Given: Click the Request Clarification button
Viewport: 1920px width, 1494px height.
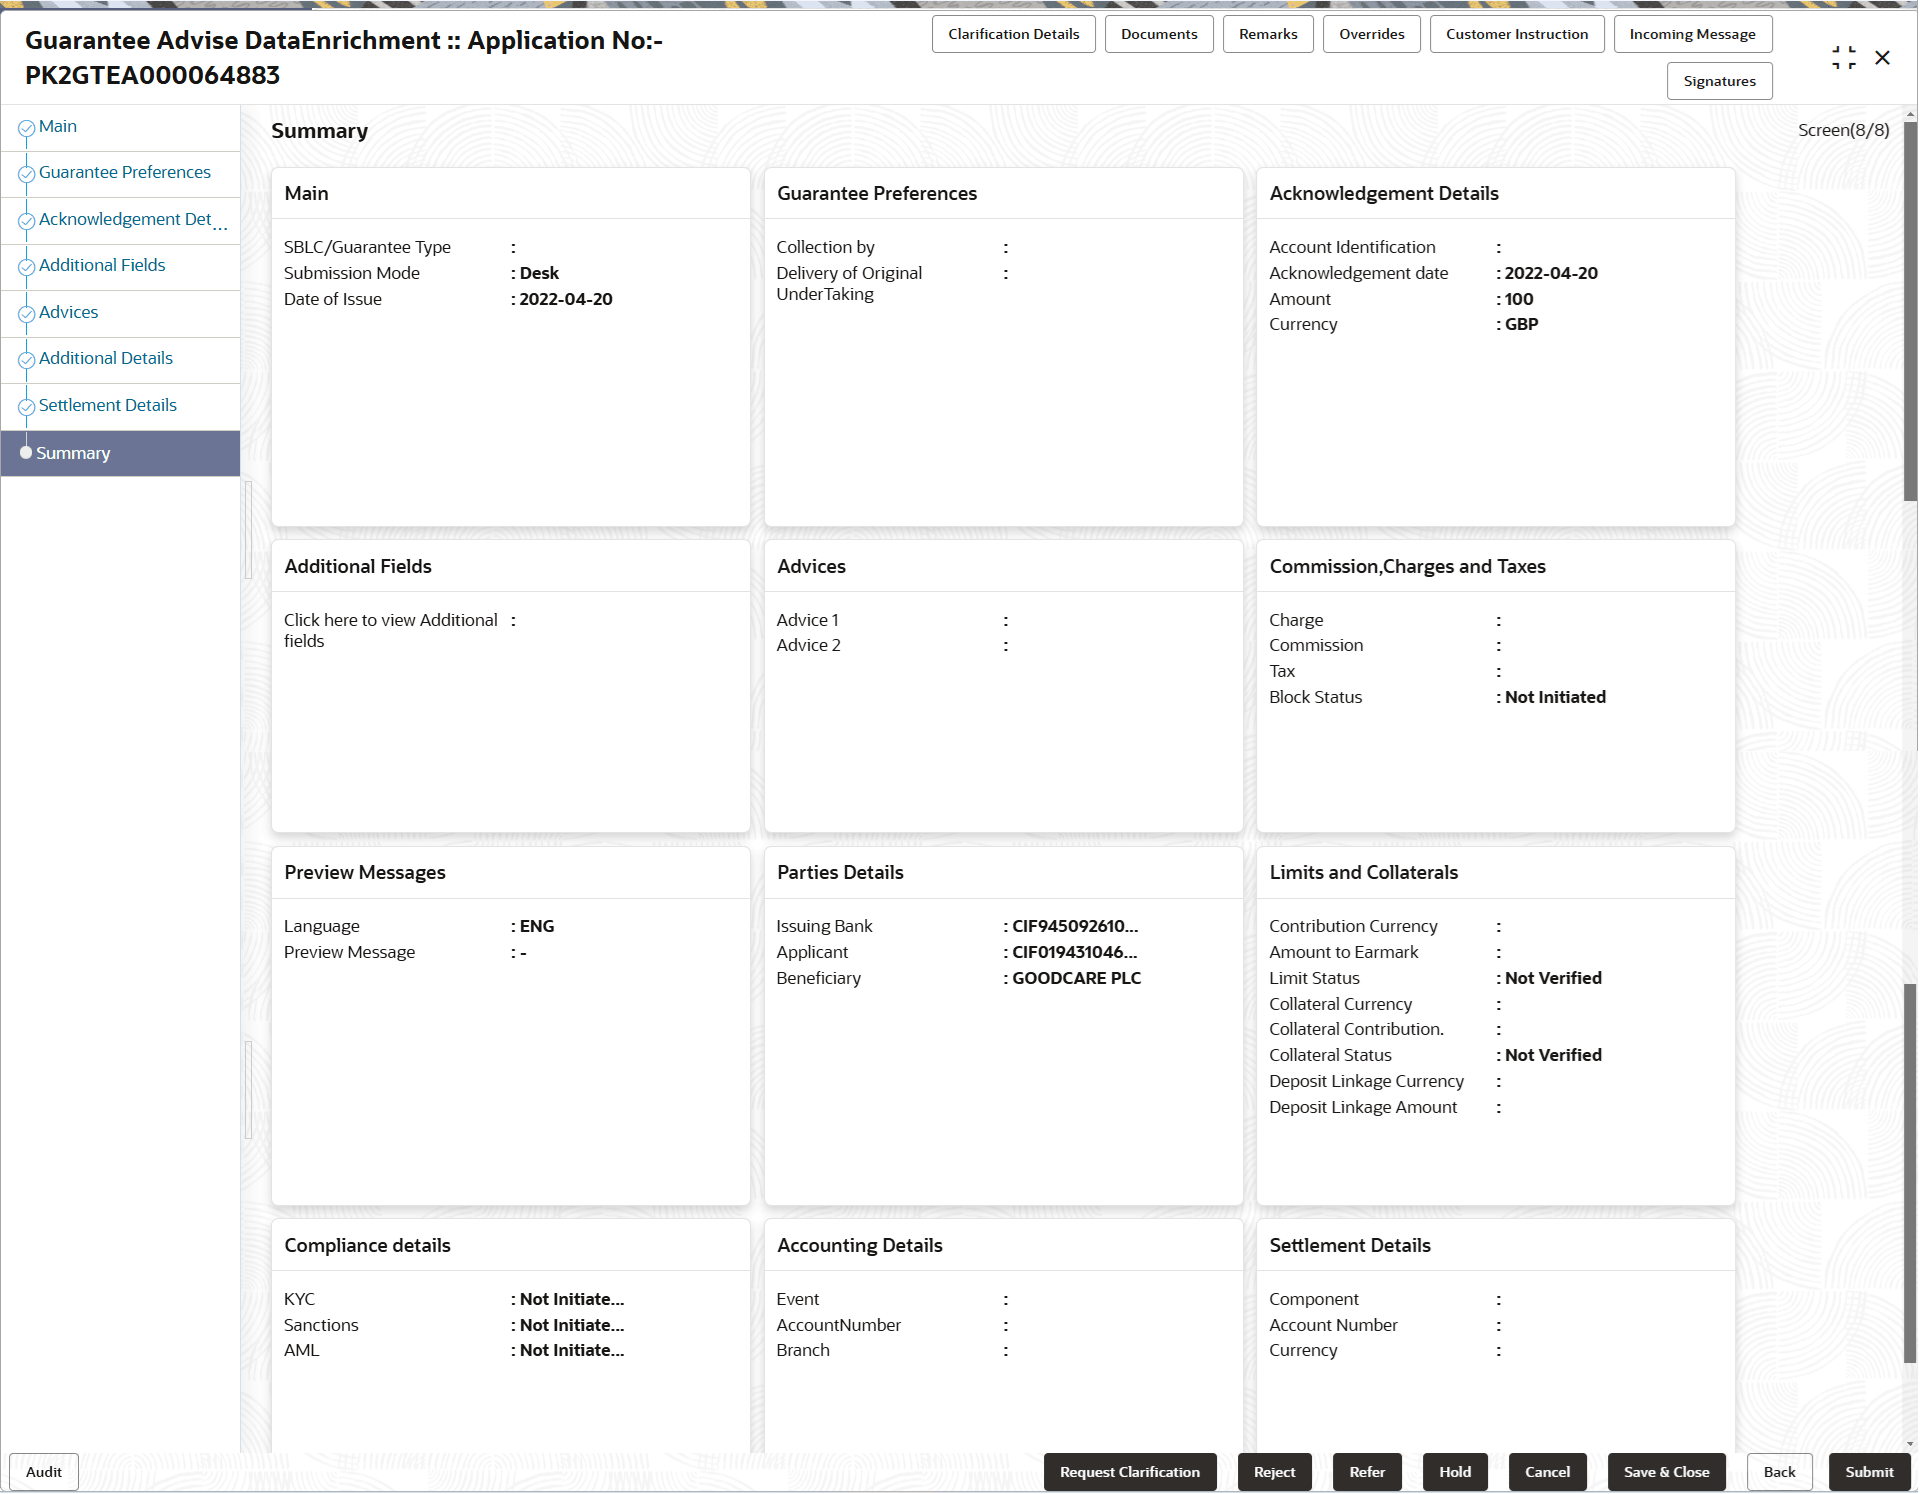Looking at the screenshot, I should [1129, 1472].
